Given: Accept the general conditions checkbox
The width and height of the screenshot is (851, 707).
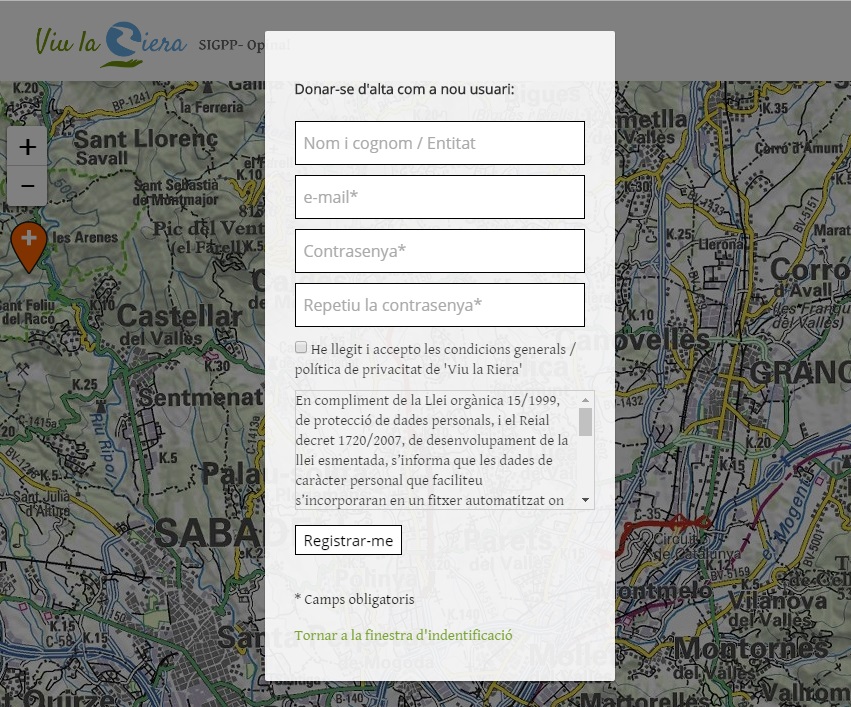Looking at the screenshot, I should coord(301,348).
